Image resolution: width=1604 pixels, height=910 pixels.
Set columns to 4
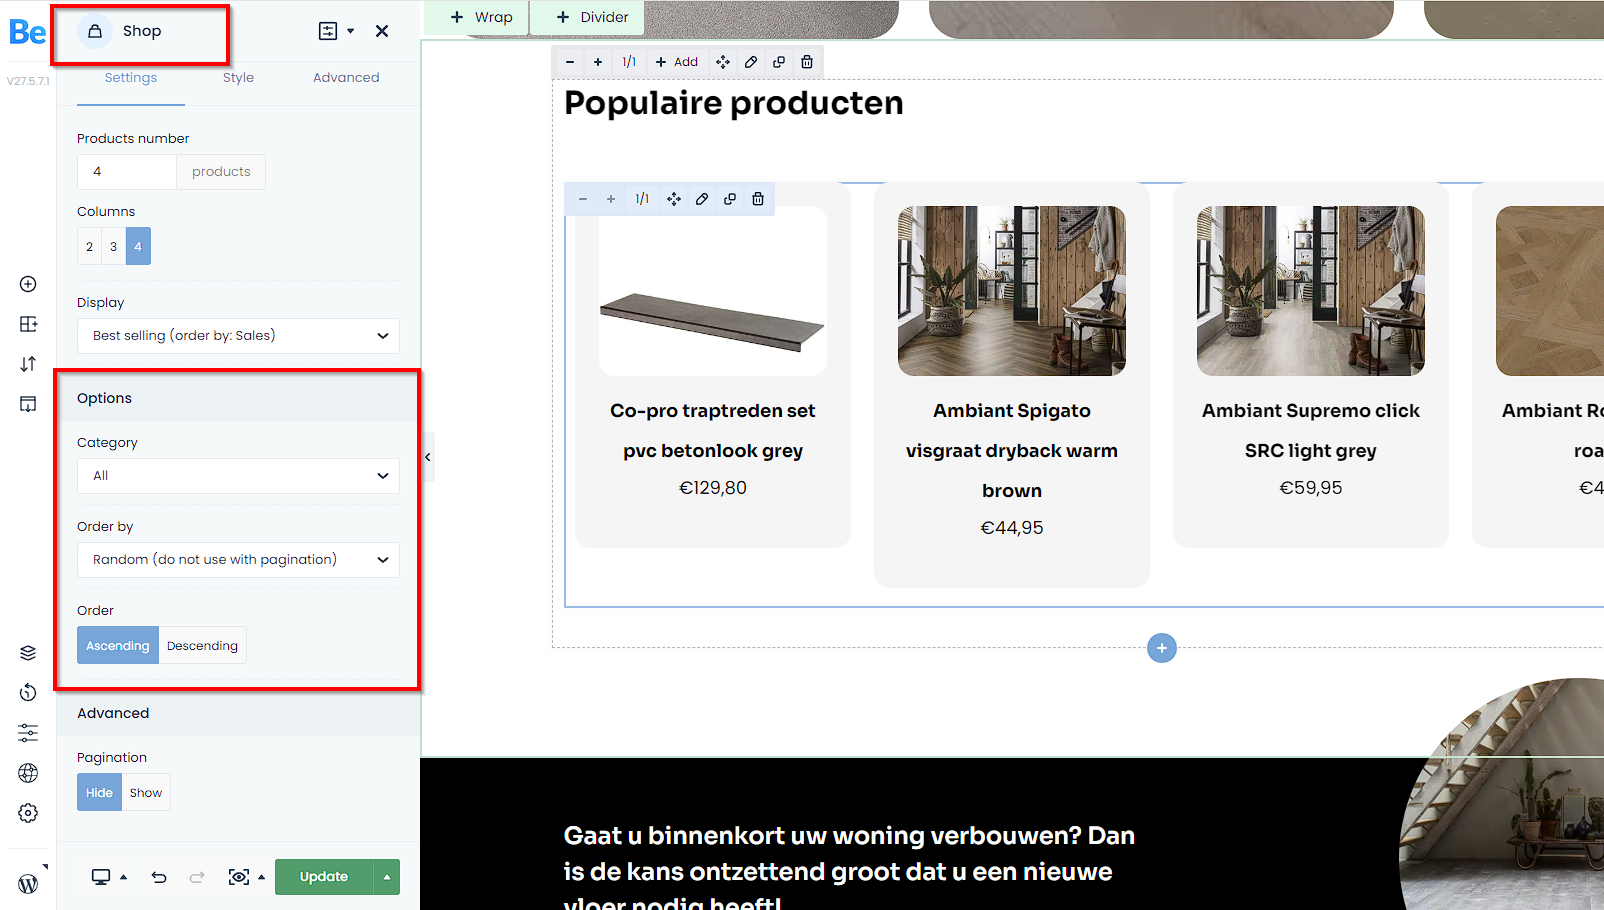[138, 246]
